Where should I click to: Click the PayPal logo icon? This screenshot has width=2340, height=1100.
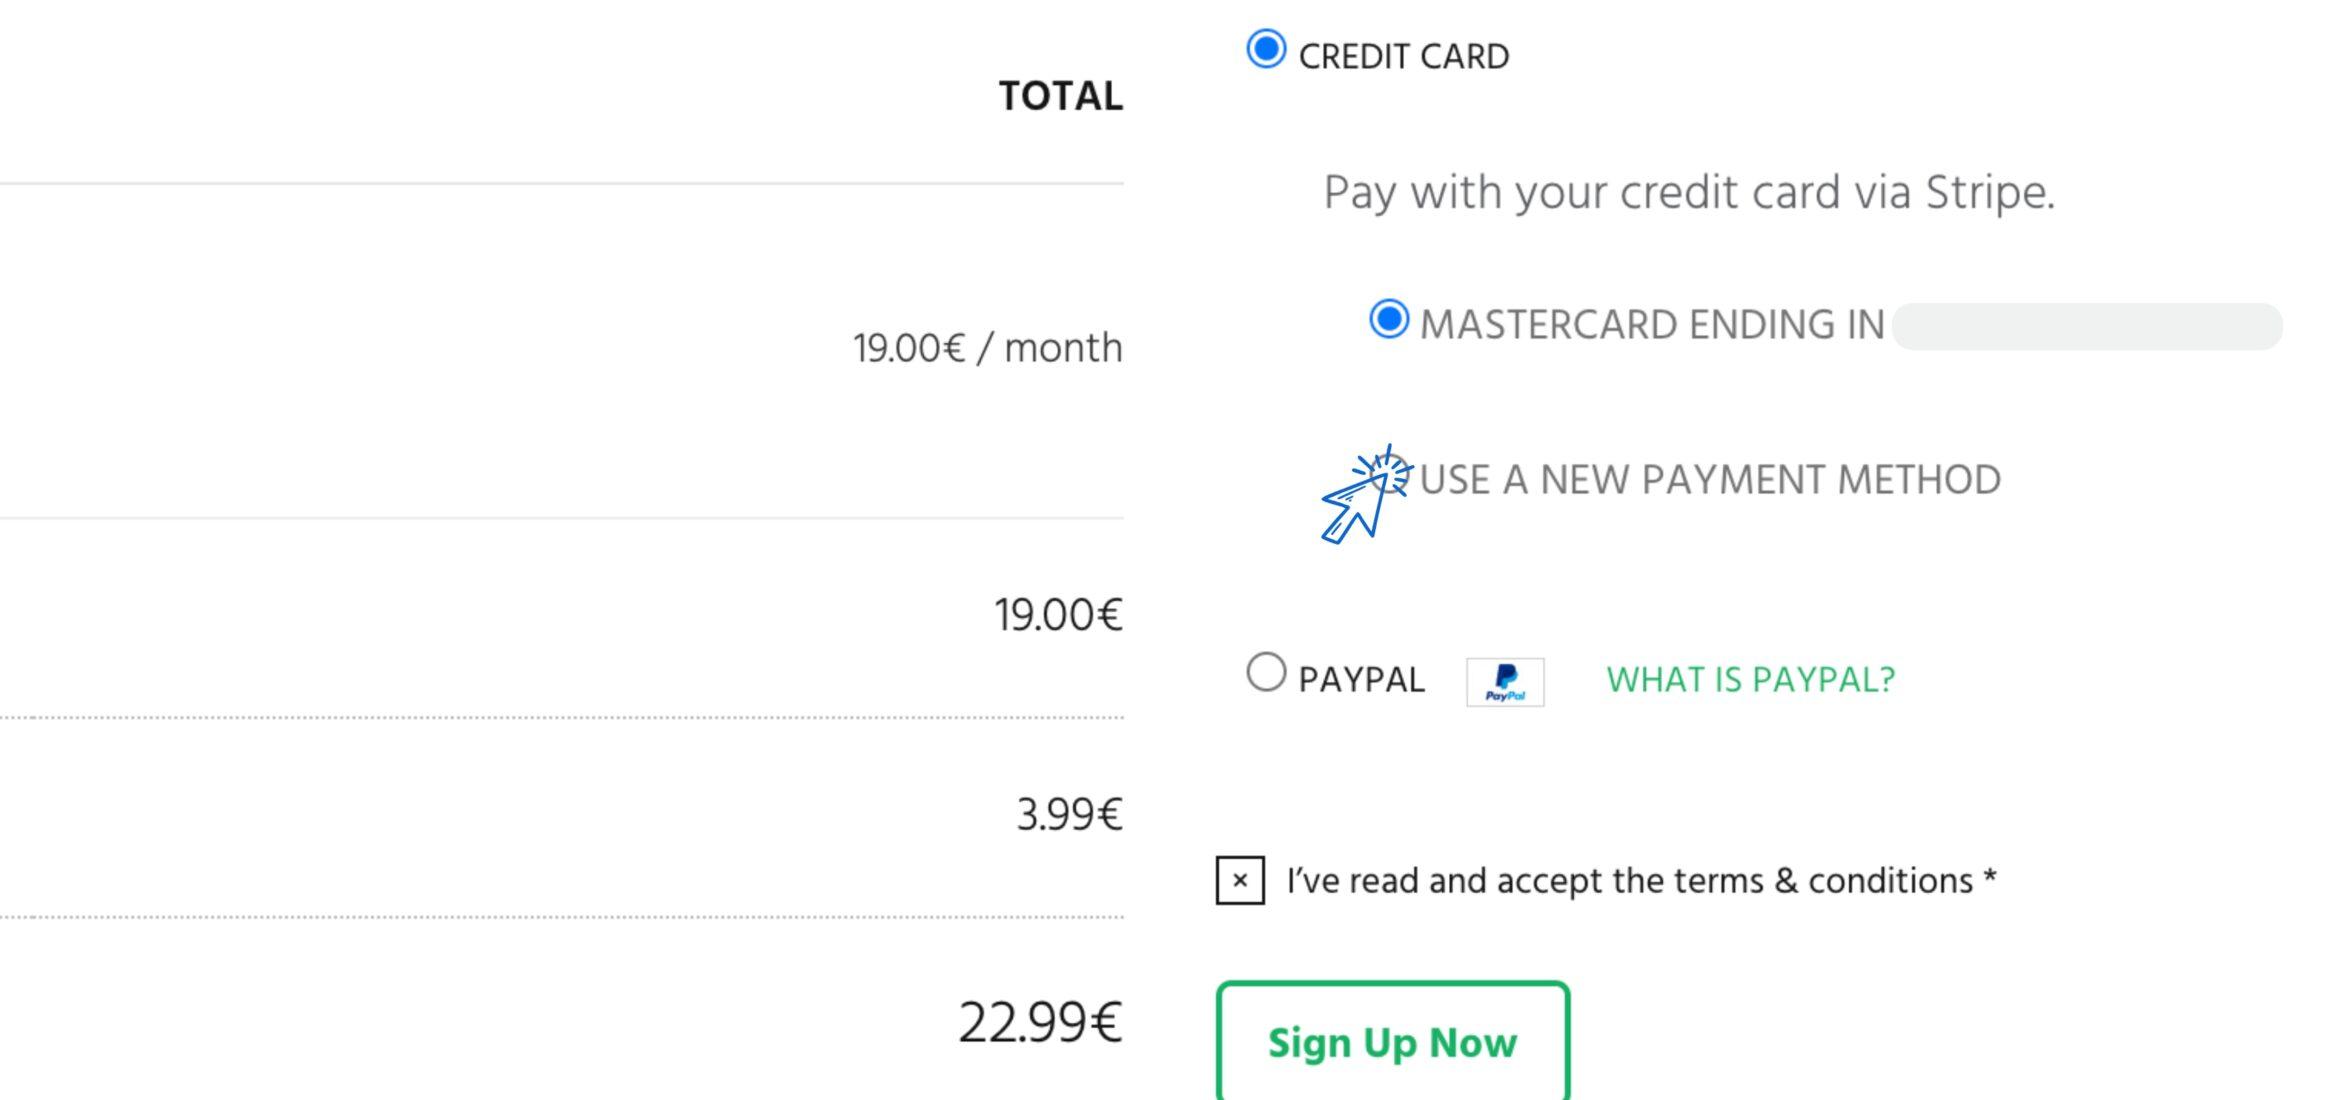1505,682
